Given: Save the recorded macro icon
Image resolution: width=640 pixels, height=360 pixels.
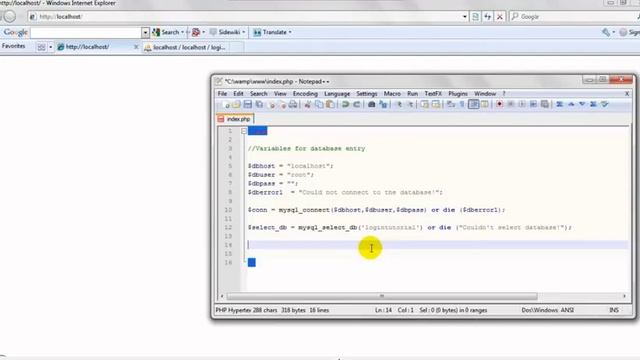Looking at the screenshot, I should [x=544, y=104].
